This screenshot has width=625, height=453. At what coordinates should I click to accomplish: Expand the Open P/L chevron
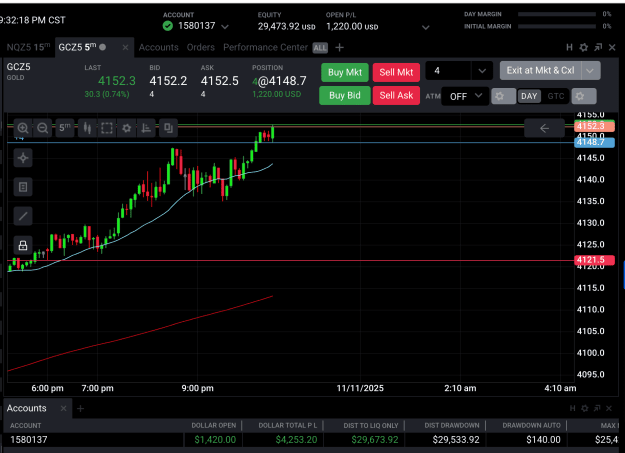[x=426, y=27]
